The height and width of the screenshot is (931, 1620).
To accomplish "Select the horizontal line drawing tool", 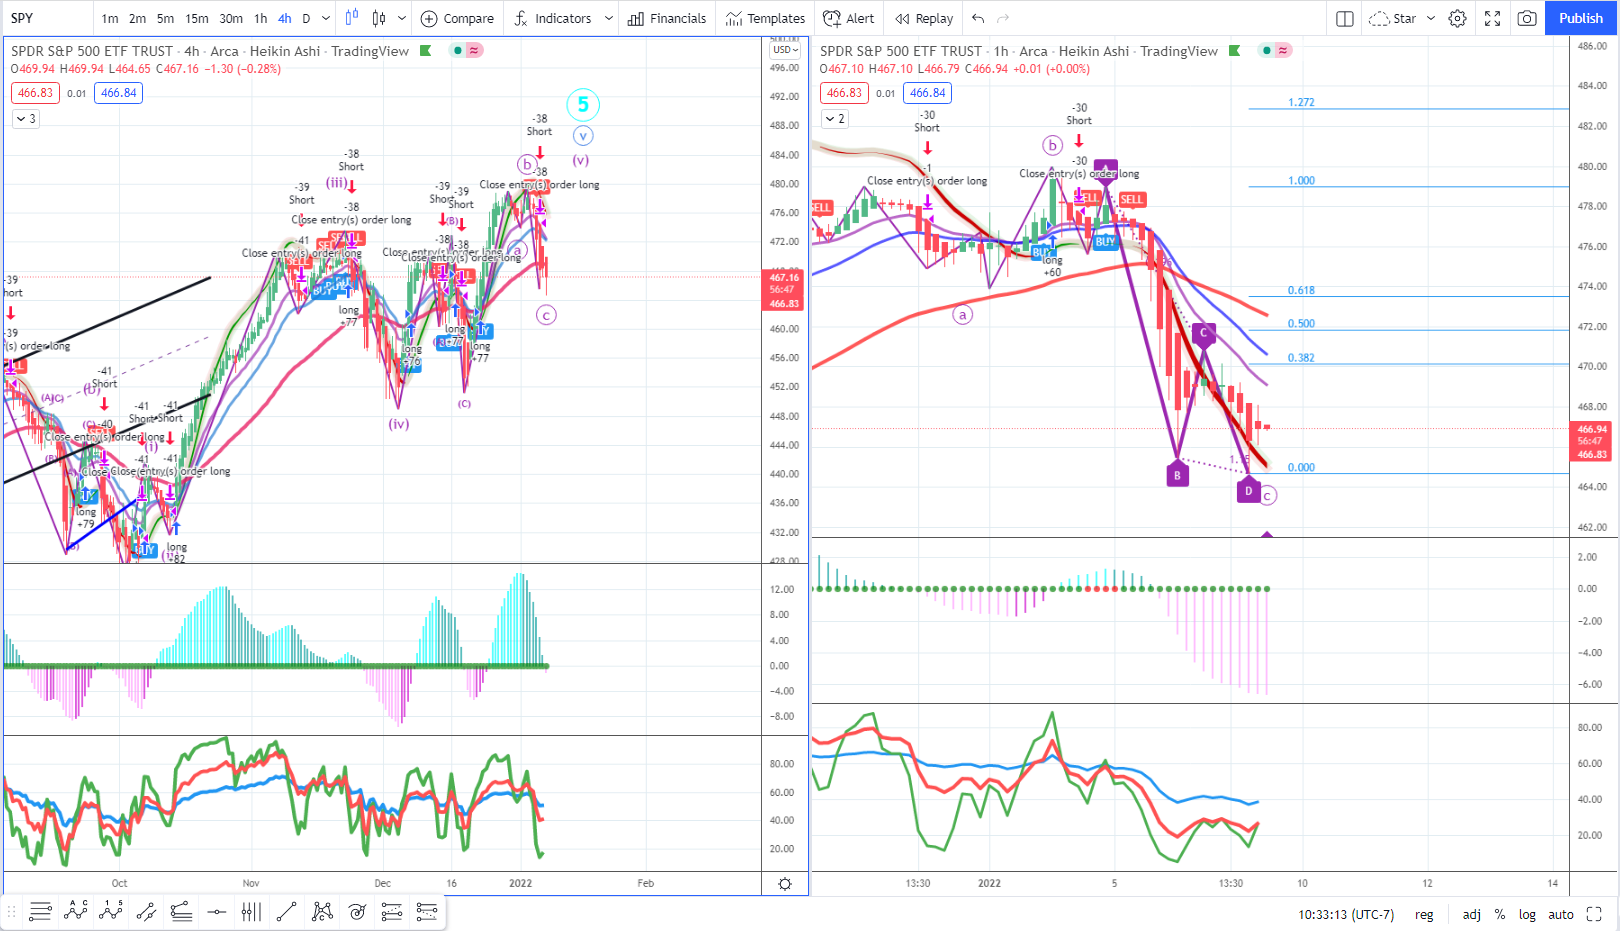I will click(216, 911).
